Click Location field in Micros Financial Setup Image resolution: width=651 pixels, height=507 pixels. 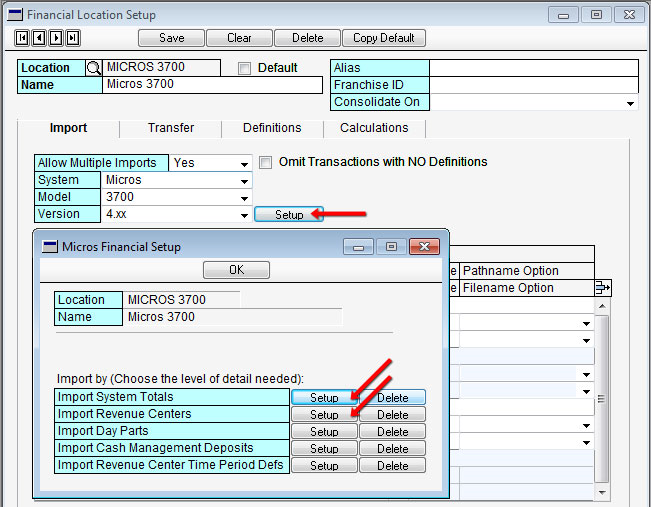pos(182,300)
